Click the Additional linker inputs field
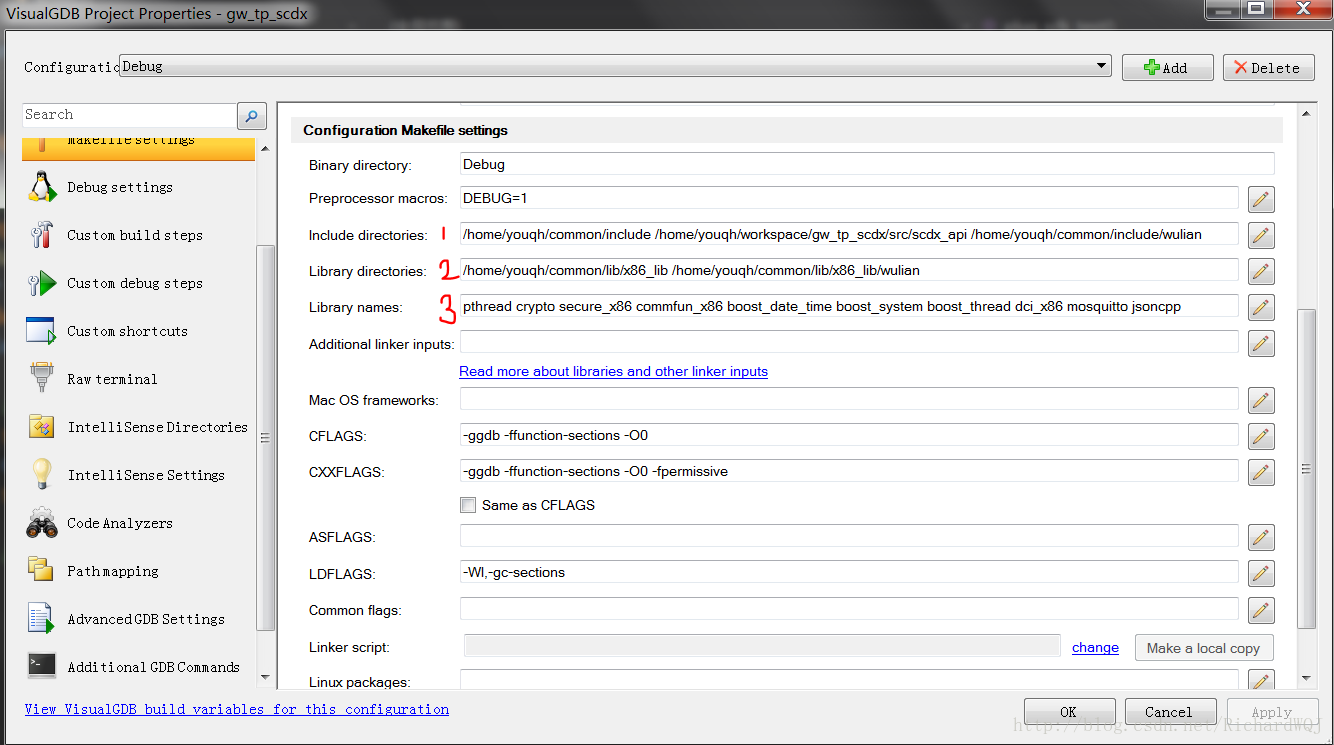Screen dimensions: 1334x745 coord(849,342)
